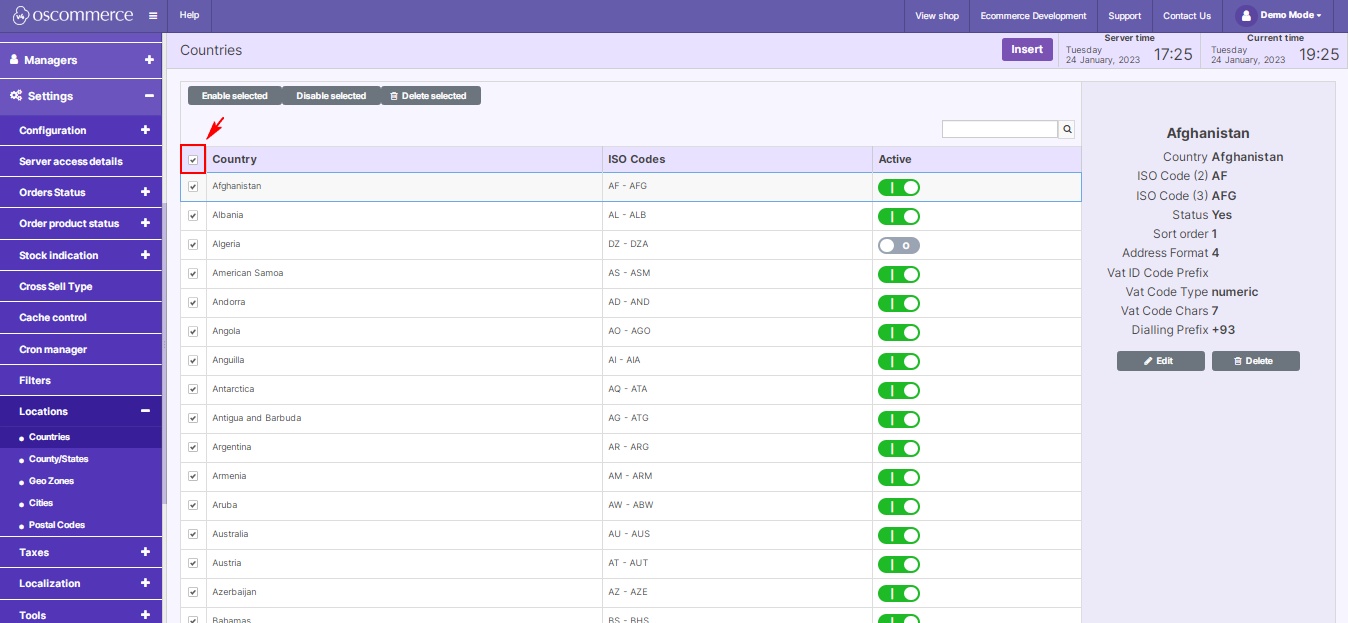Click the Managers person icon in sidebar
The height and width of the screenshot is (623, 1348).
(x=13, y=60)
